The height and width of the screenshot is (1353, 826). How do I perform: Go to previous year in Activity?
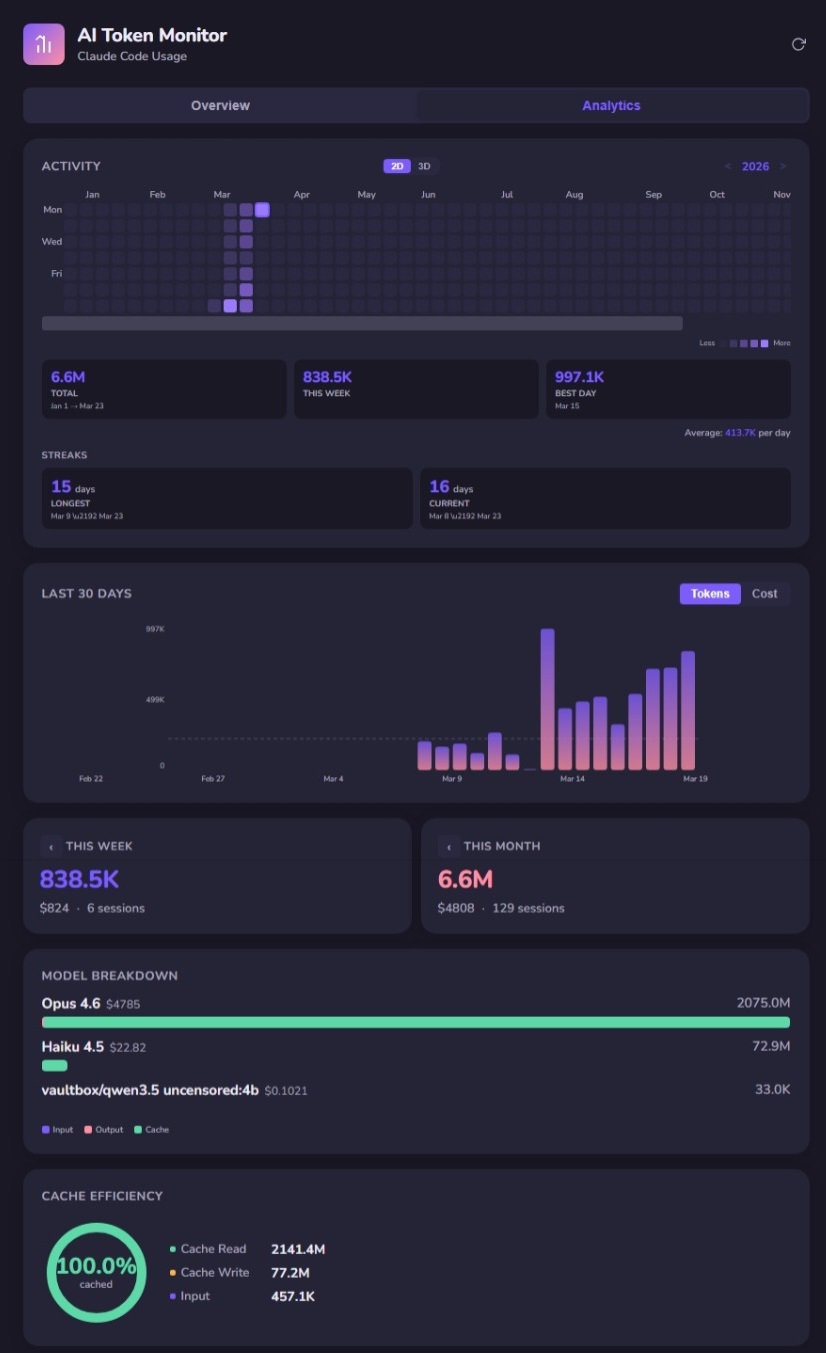coord(728,167)
